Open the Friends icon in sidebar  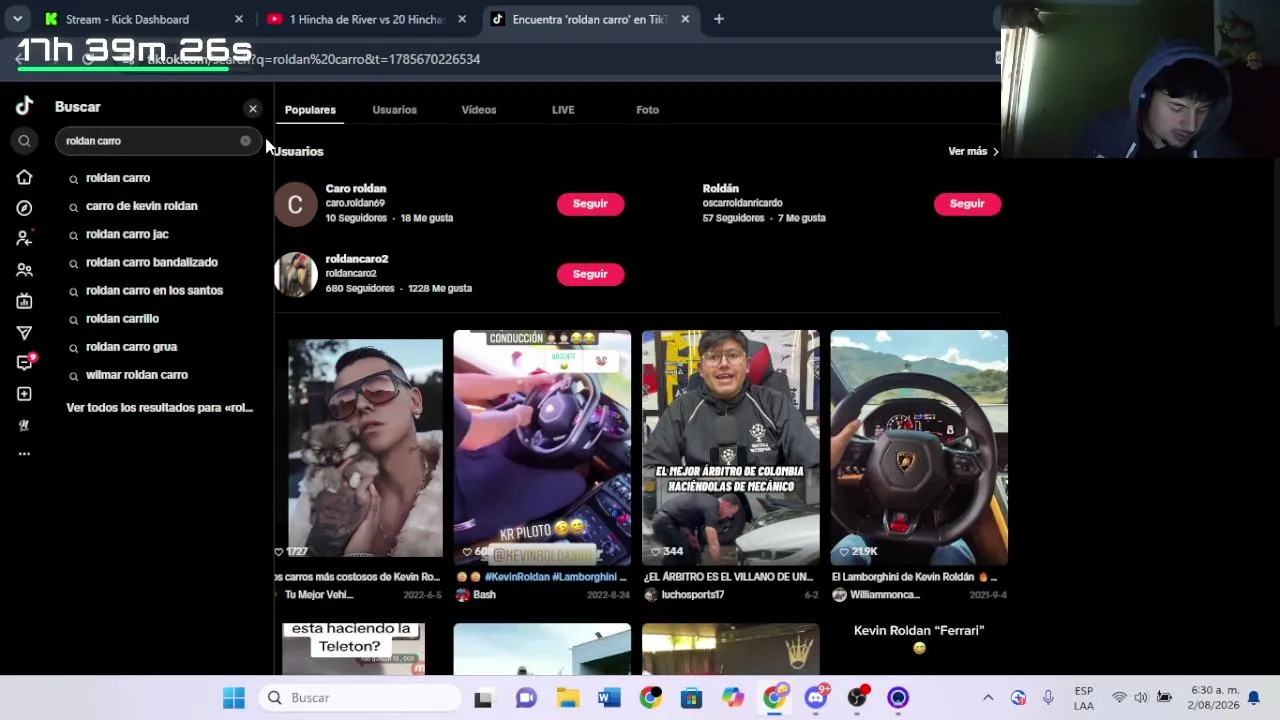point(24,270)
